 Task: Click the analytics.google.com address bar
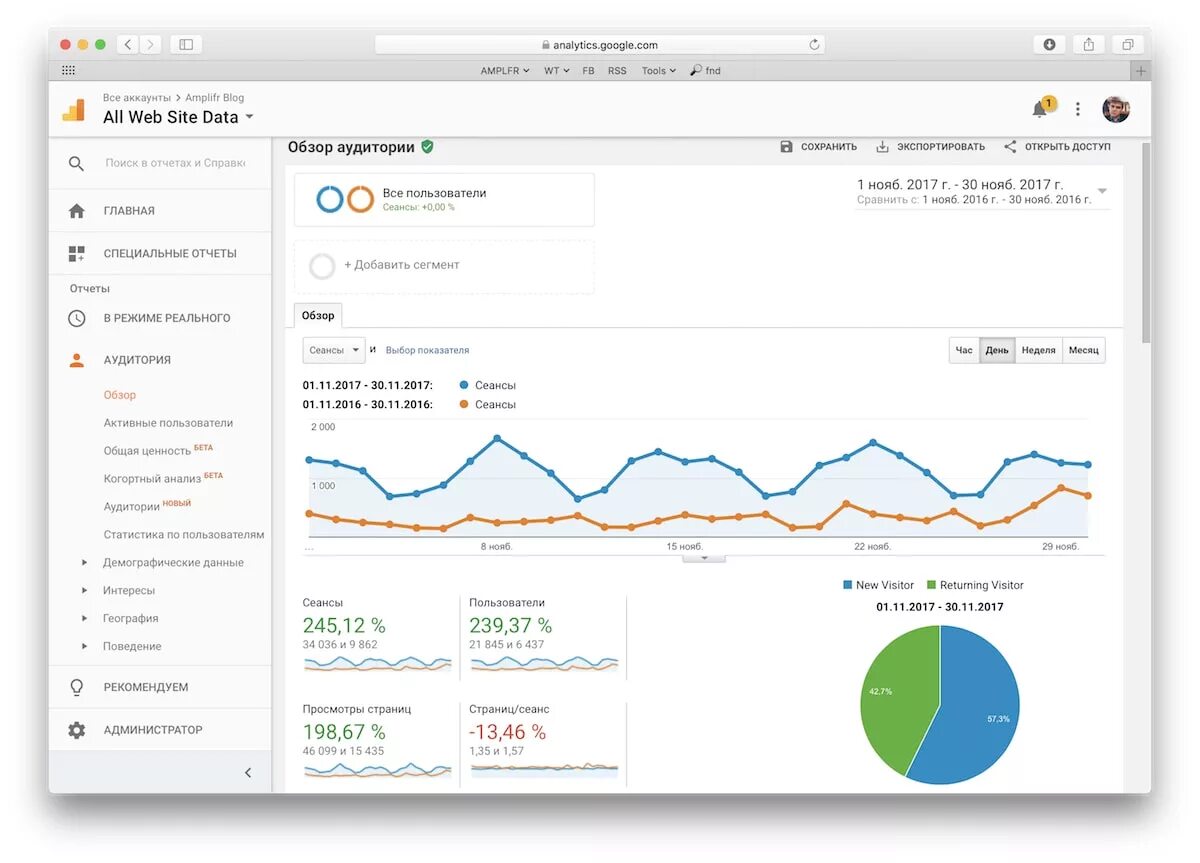600,44
